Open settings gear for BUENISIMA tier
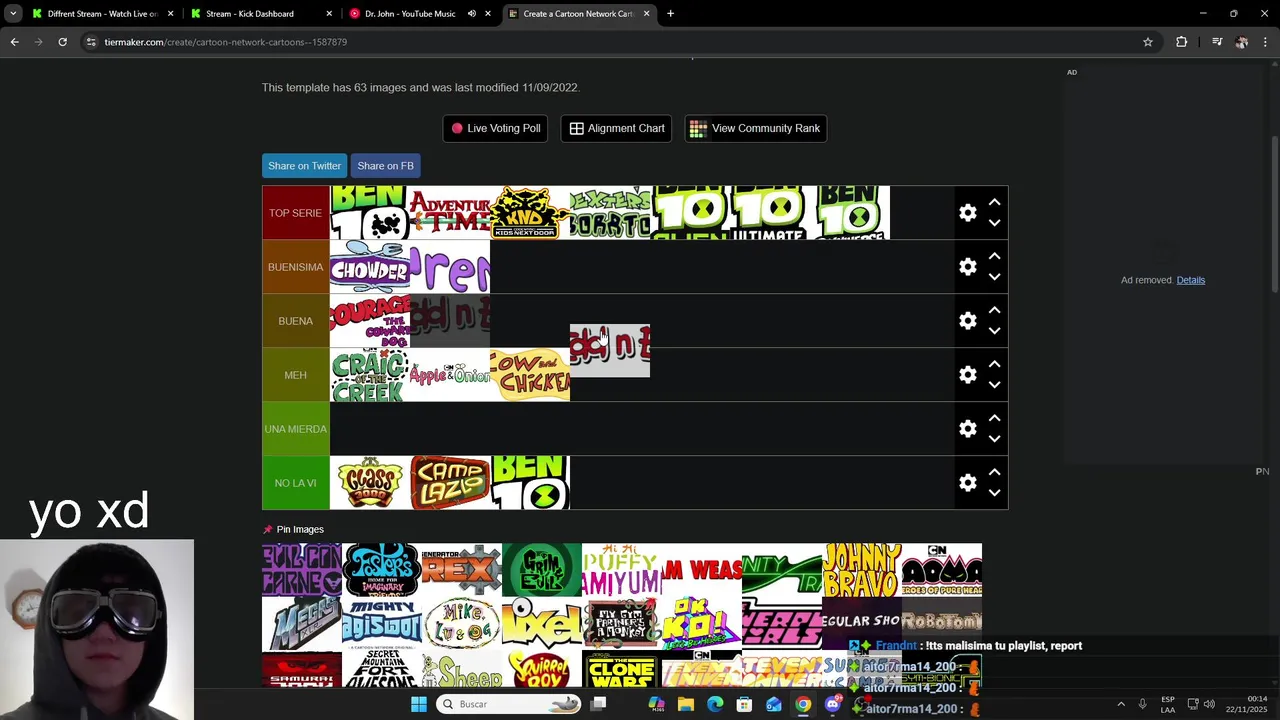Screen dimensions: 1280x720 [967, 267]
